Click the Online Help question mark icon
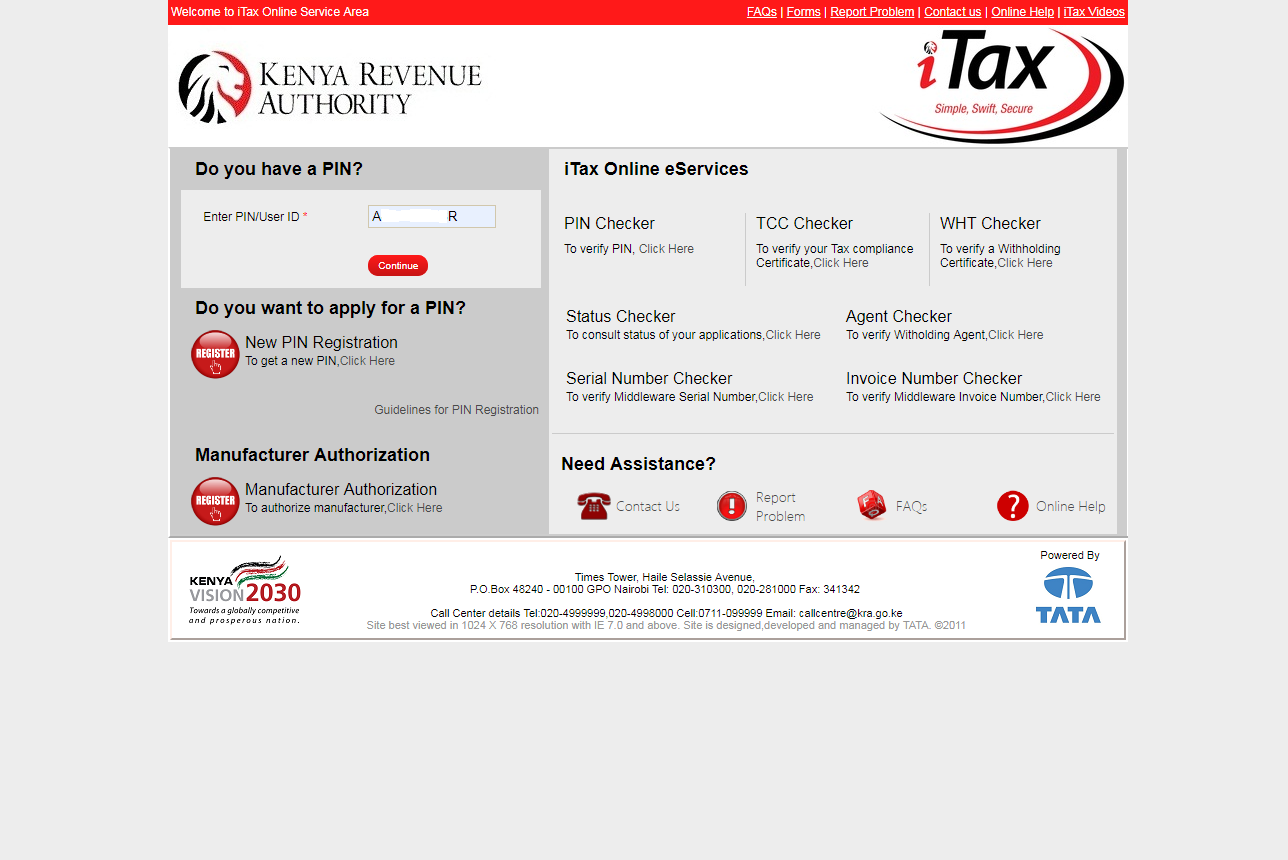 coord(1013,506)
